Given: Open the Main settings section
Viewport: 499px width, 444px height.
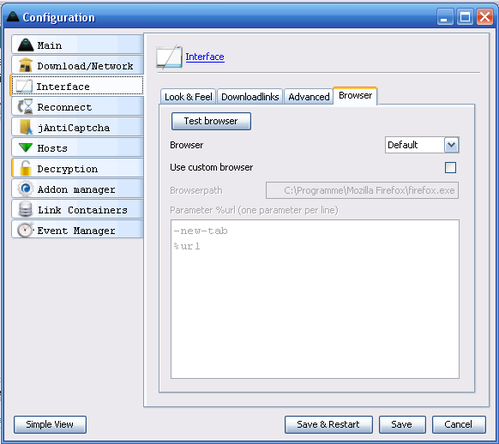Looking at the screenshot, I should point(77,45).
